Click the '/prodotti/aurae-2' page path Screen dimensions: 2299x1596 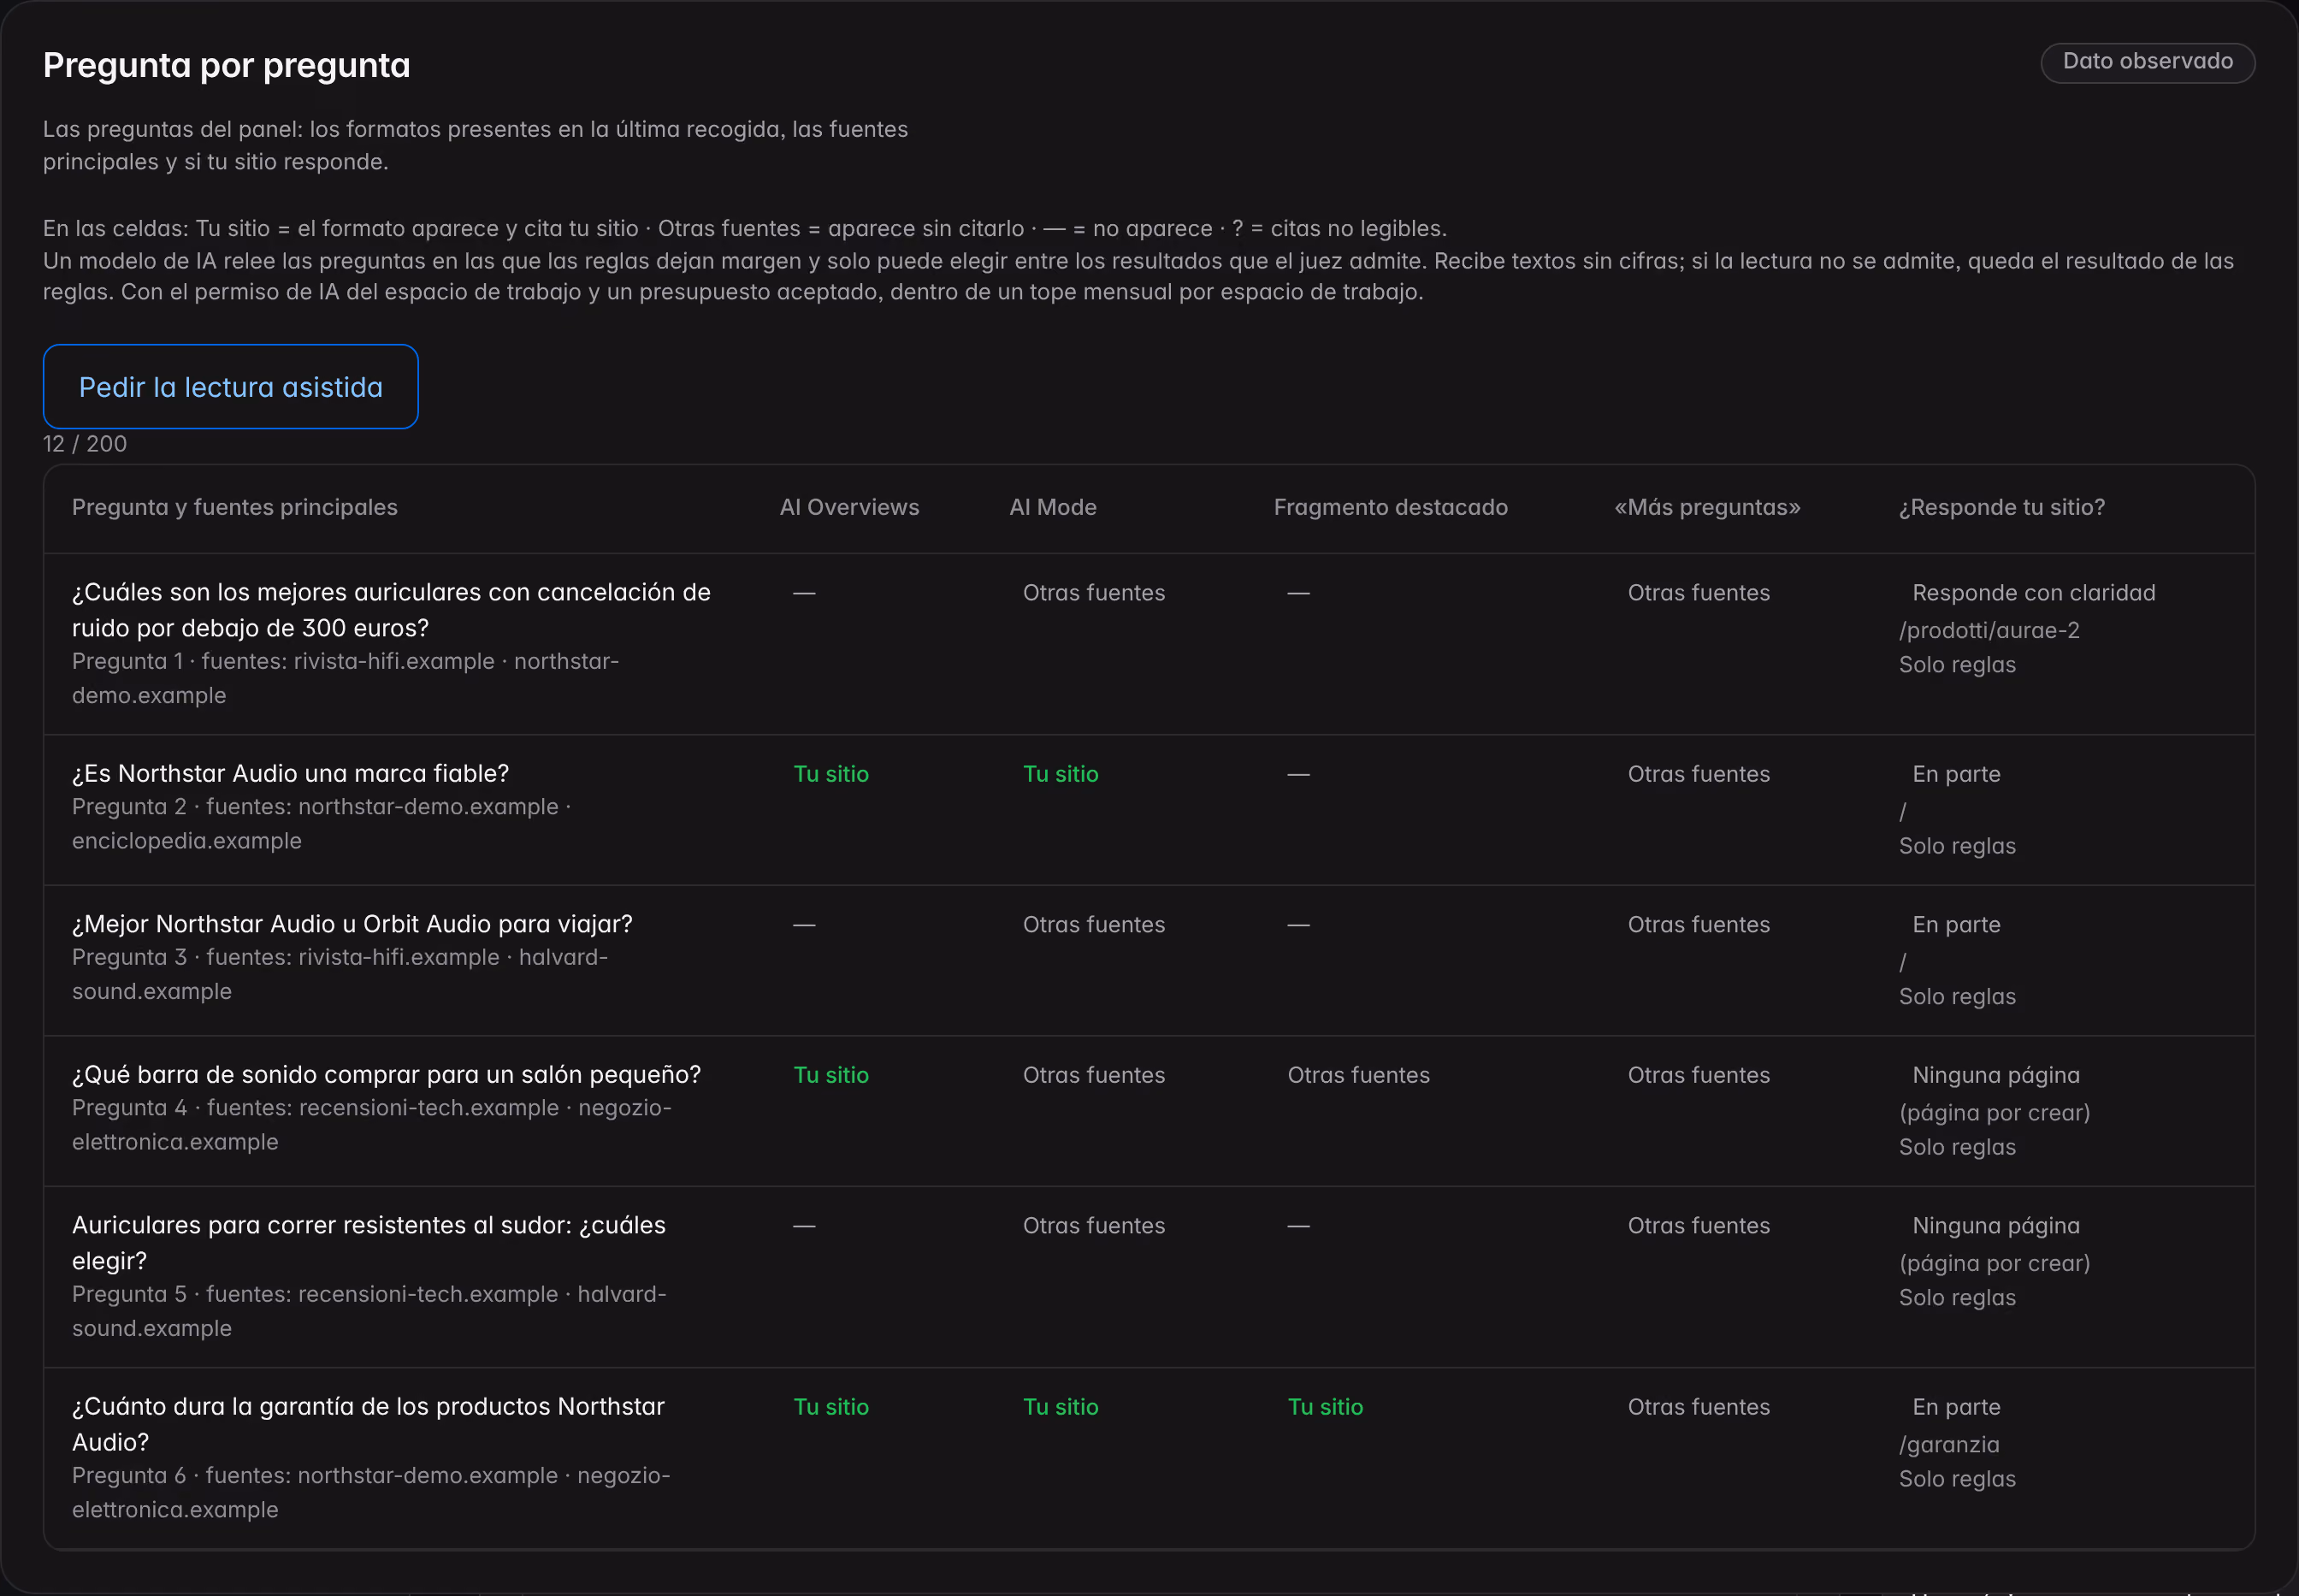[1989, 631]
